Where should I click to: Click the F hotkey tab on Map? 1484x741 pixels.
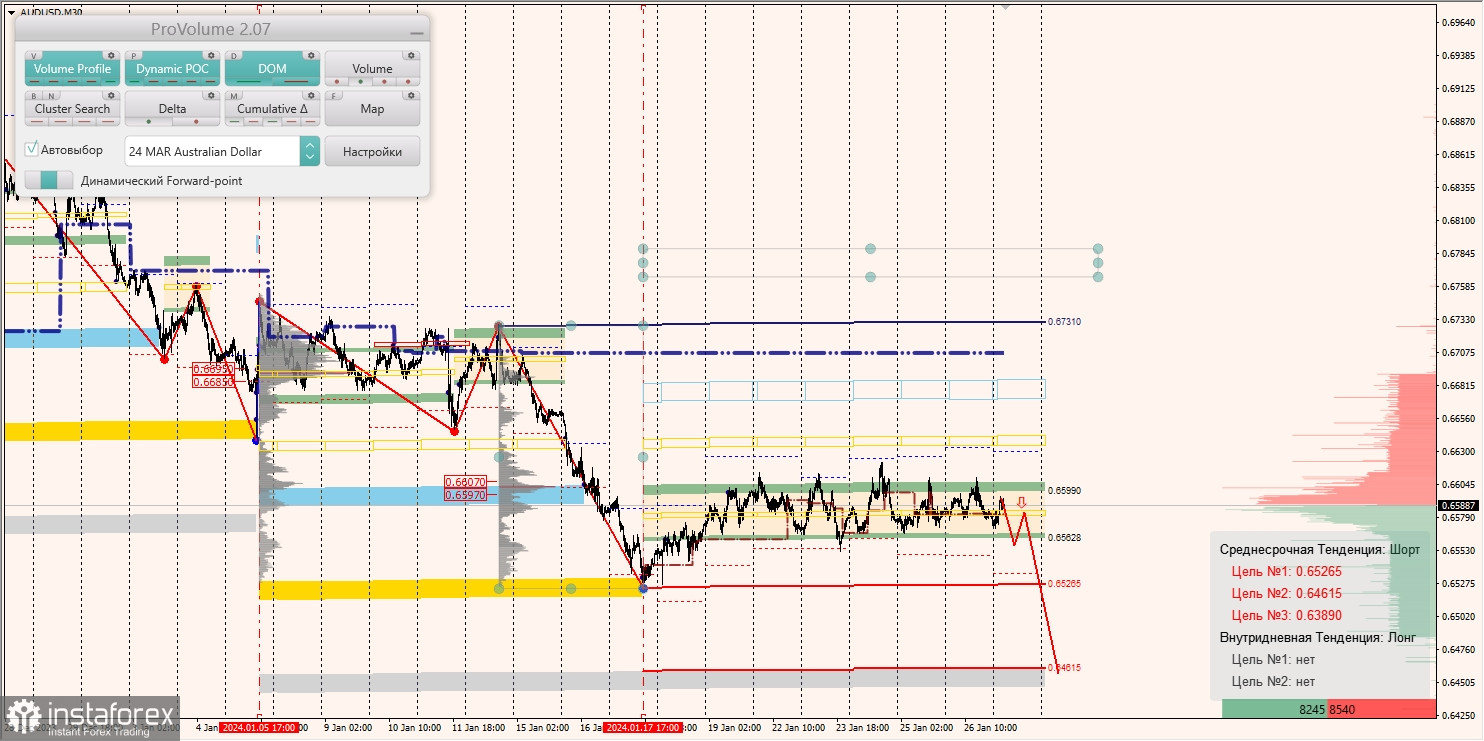[333, 95]
